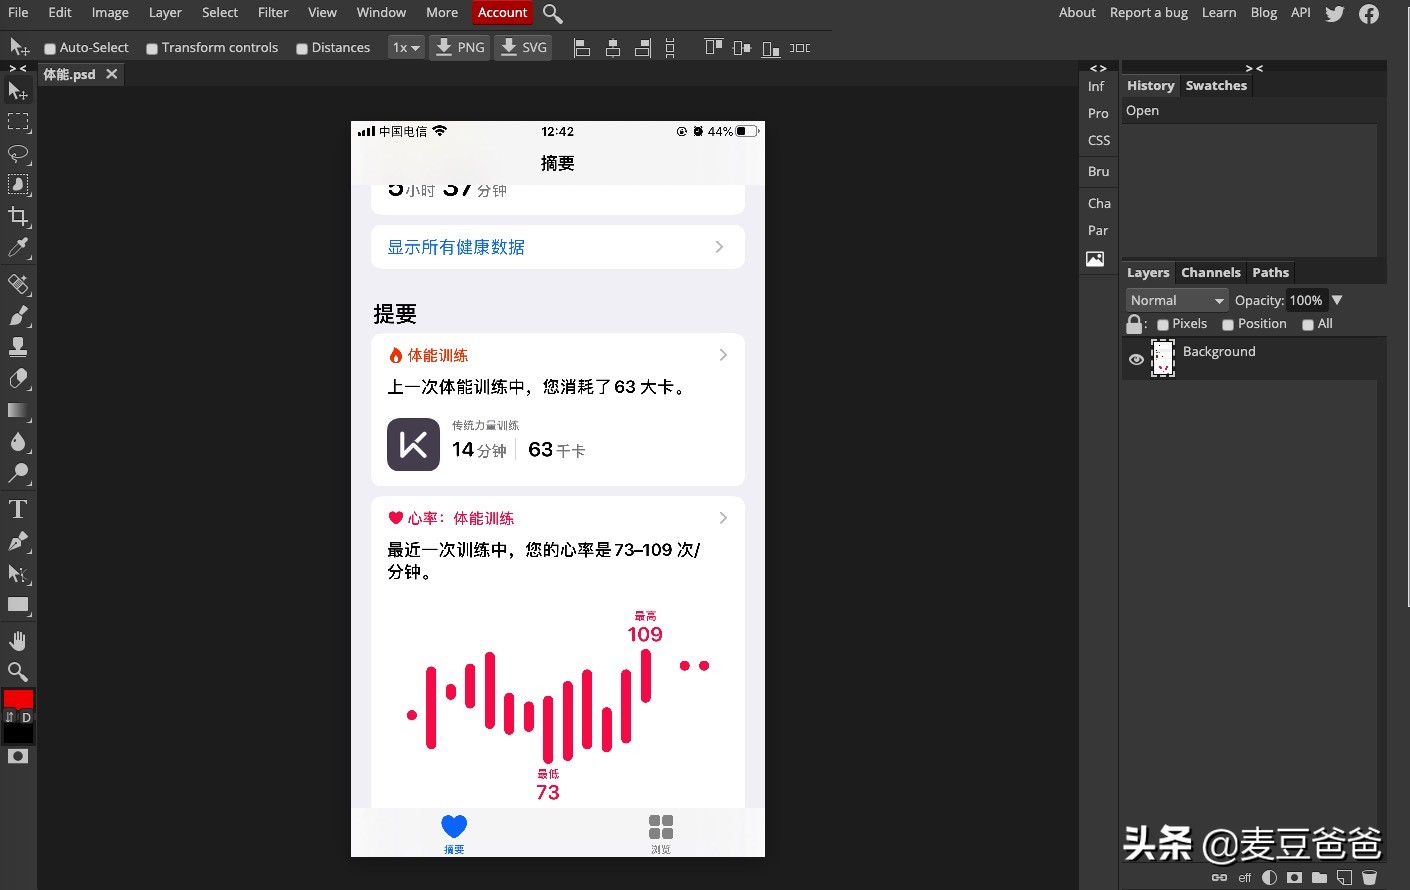Open the Opacity slider dropdown

click(1337, 300)
